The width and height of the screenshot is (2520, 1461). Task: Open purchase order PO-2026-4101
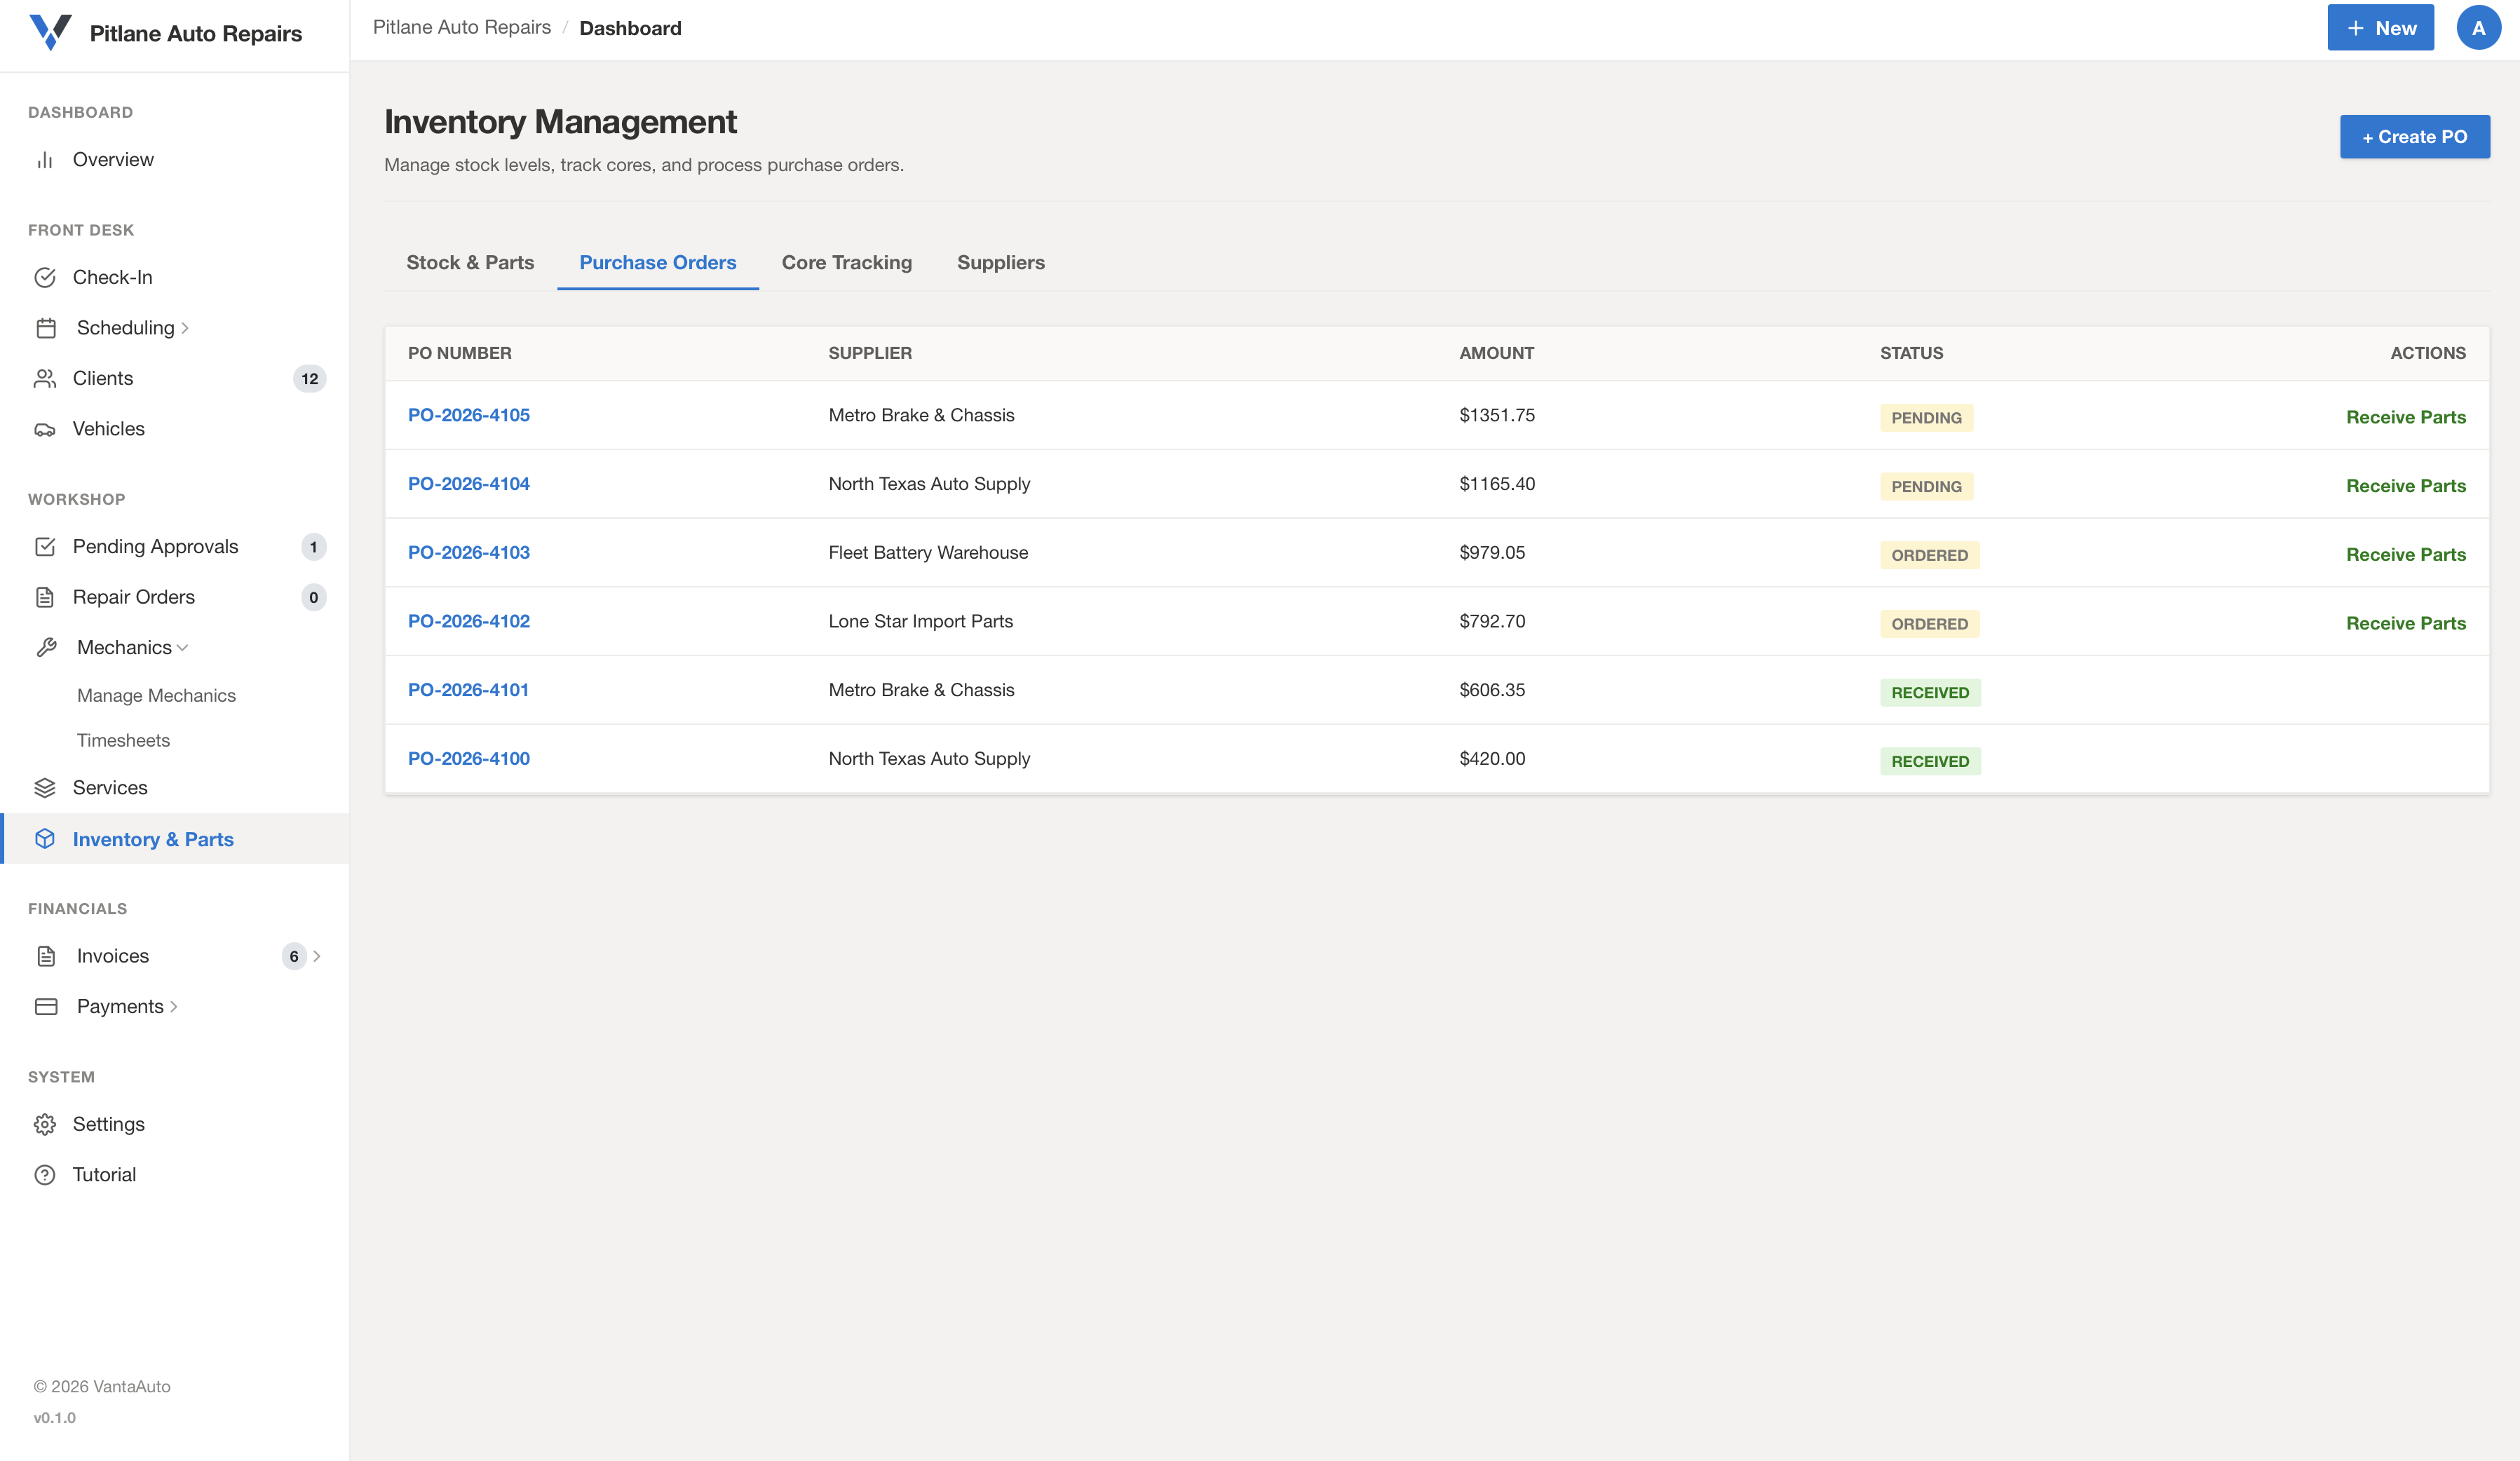[x=468, y=690]
